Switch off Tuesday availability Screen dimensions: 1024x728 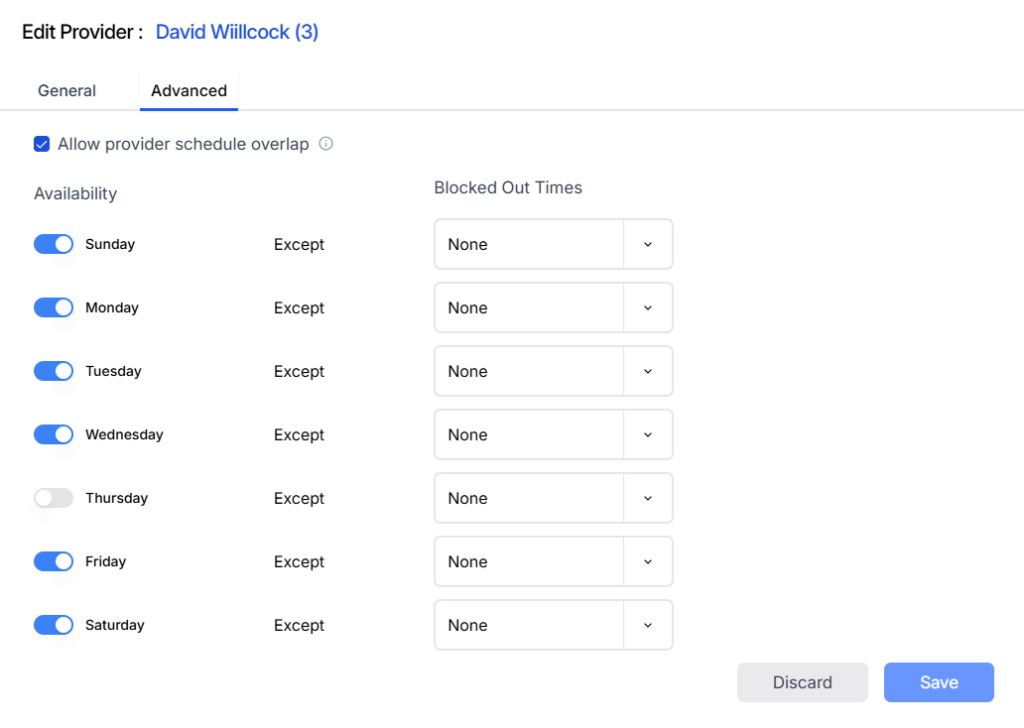point(54,371)
